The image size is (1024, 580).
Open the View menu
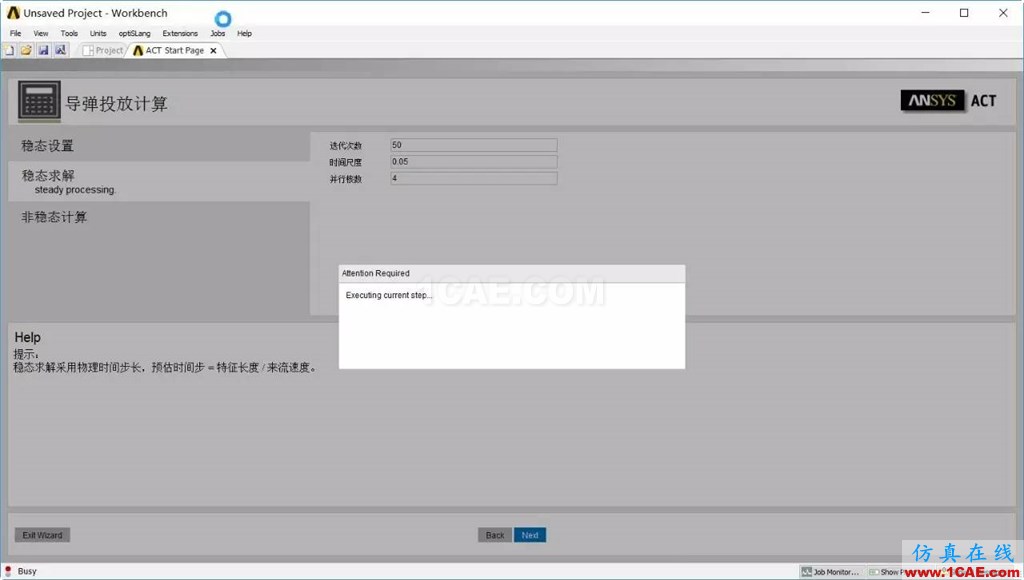pyautogui.click(x=40, y=33)
